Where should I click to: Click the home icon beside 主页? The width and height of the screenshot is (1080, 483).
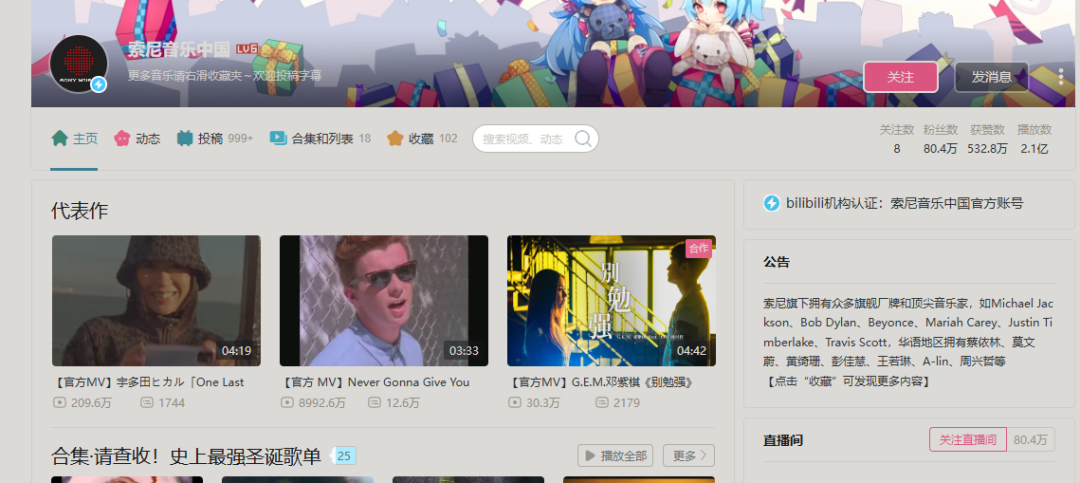59,138
